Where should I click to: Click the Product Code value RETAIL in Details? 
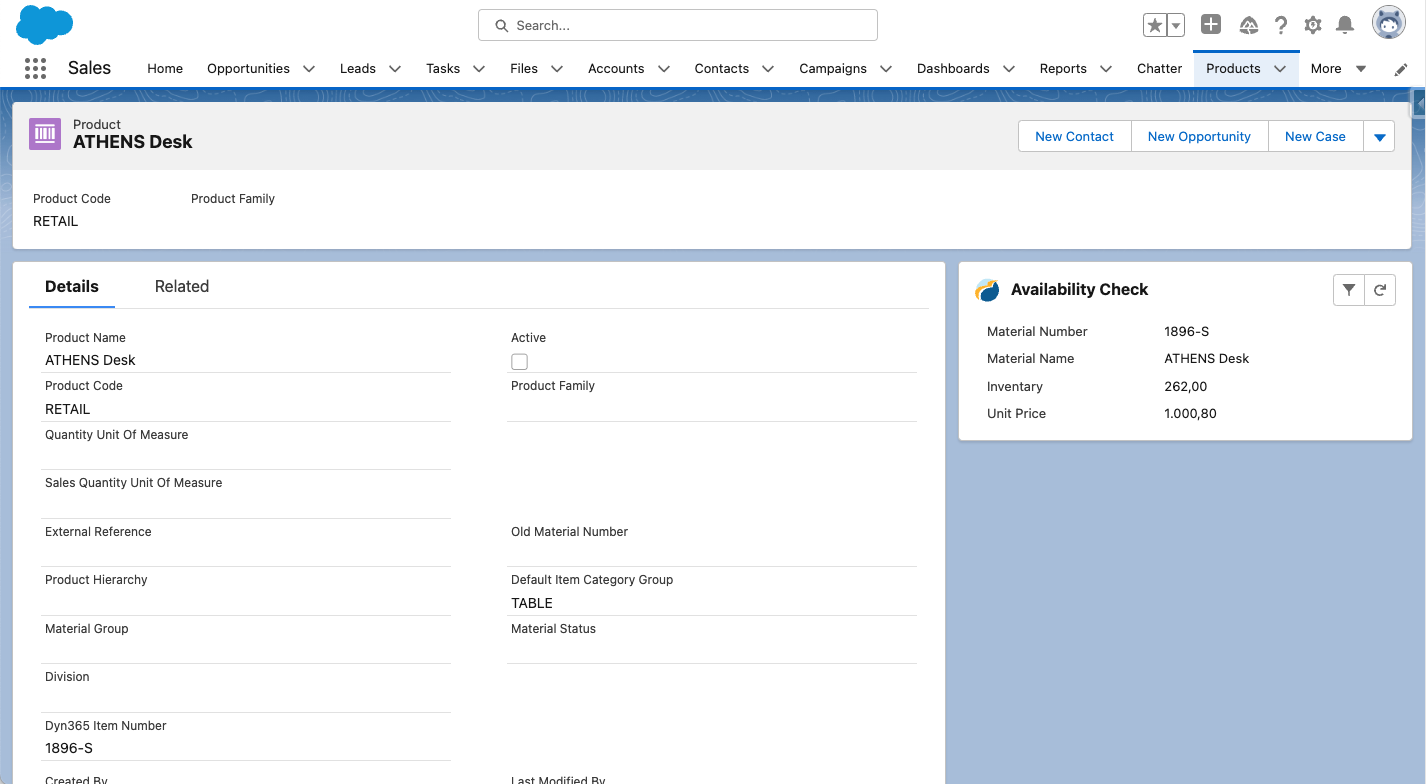click(x=68, y=409)
